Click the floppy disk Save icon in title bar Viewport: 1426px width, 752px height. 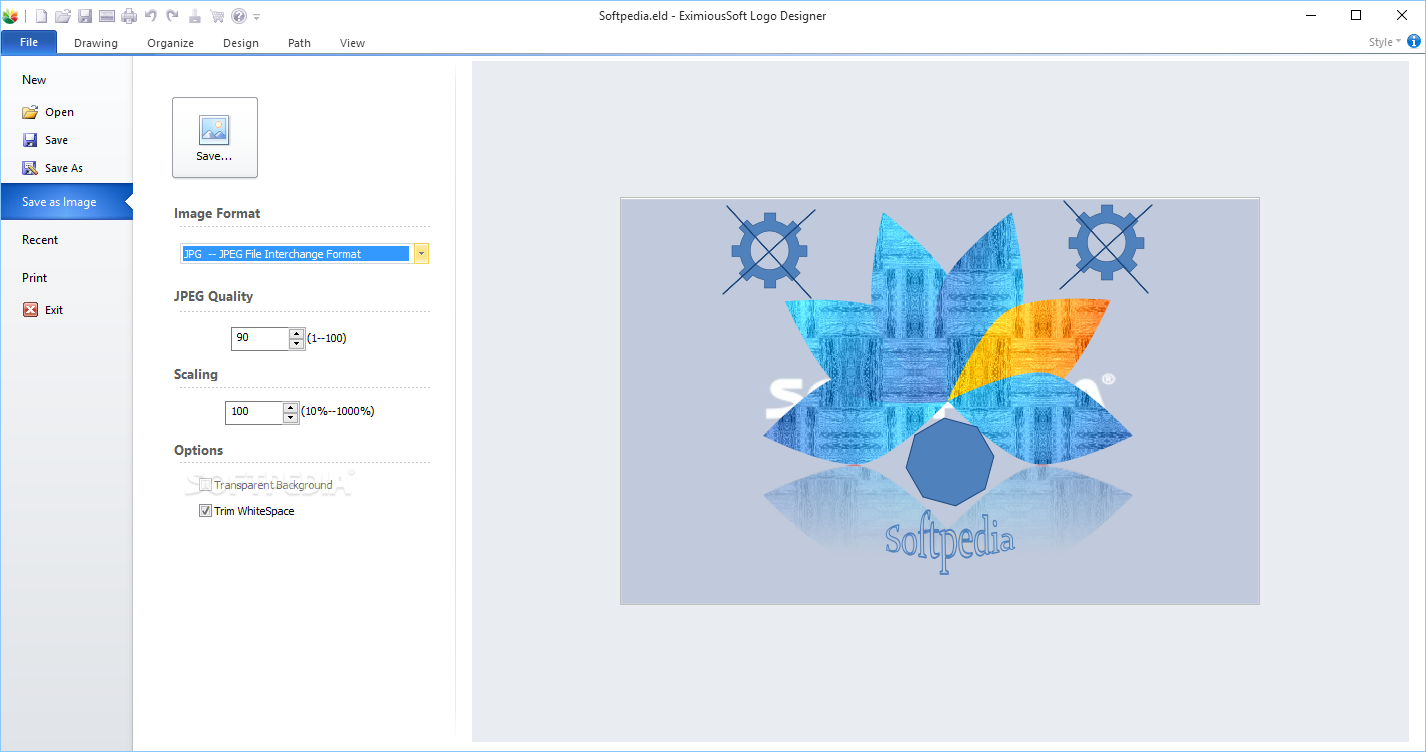coord(85,16)
